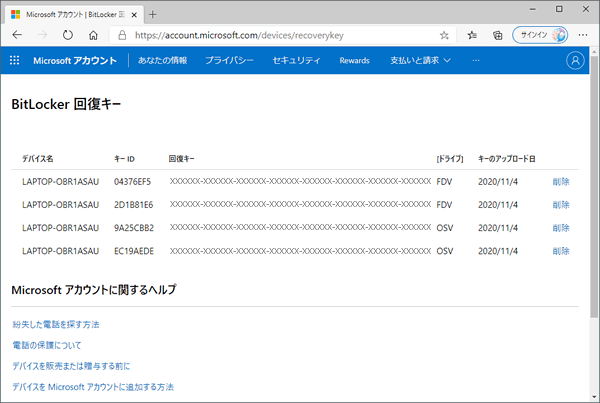The image size is (600, 403).
Task: Open the Microsoft app launcher grid
Action: 15,60
